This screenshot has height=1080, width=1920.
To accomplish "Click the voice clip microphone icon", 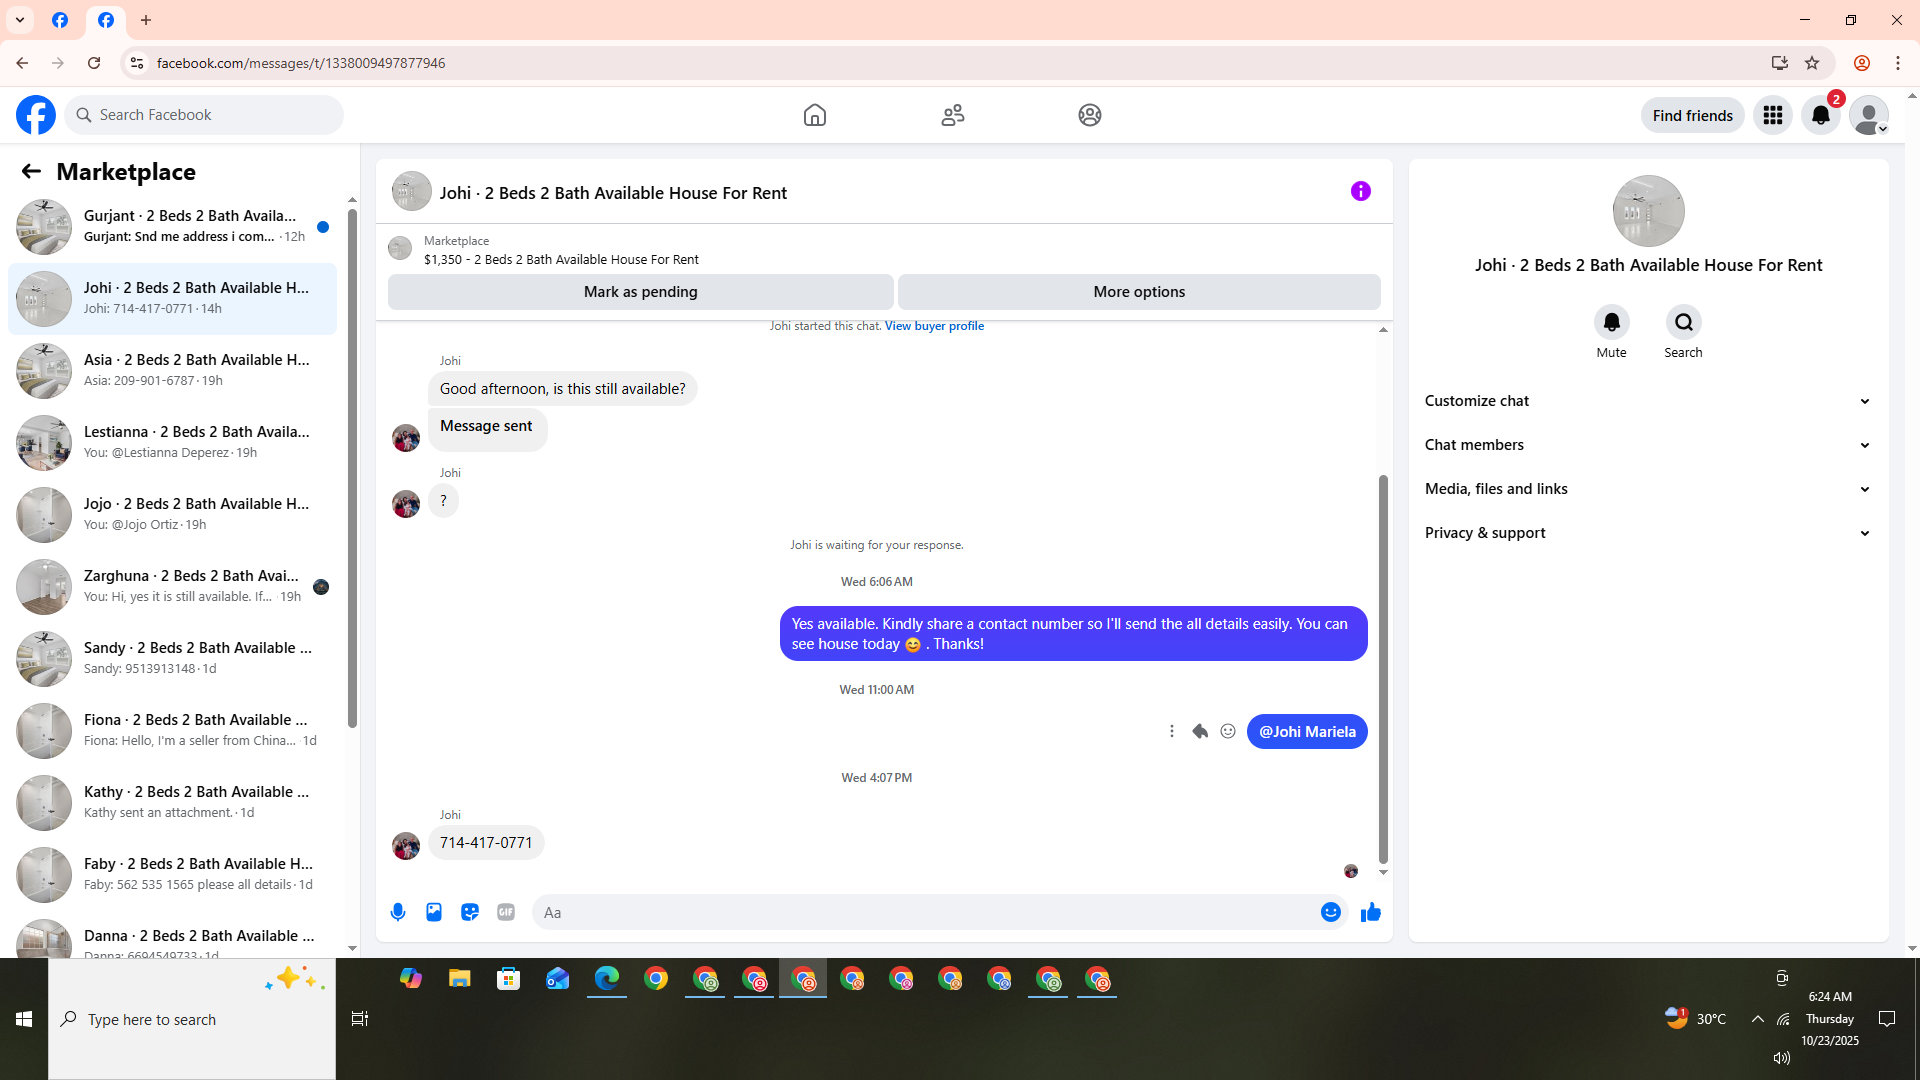I will coord(398,912).
